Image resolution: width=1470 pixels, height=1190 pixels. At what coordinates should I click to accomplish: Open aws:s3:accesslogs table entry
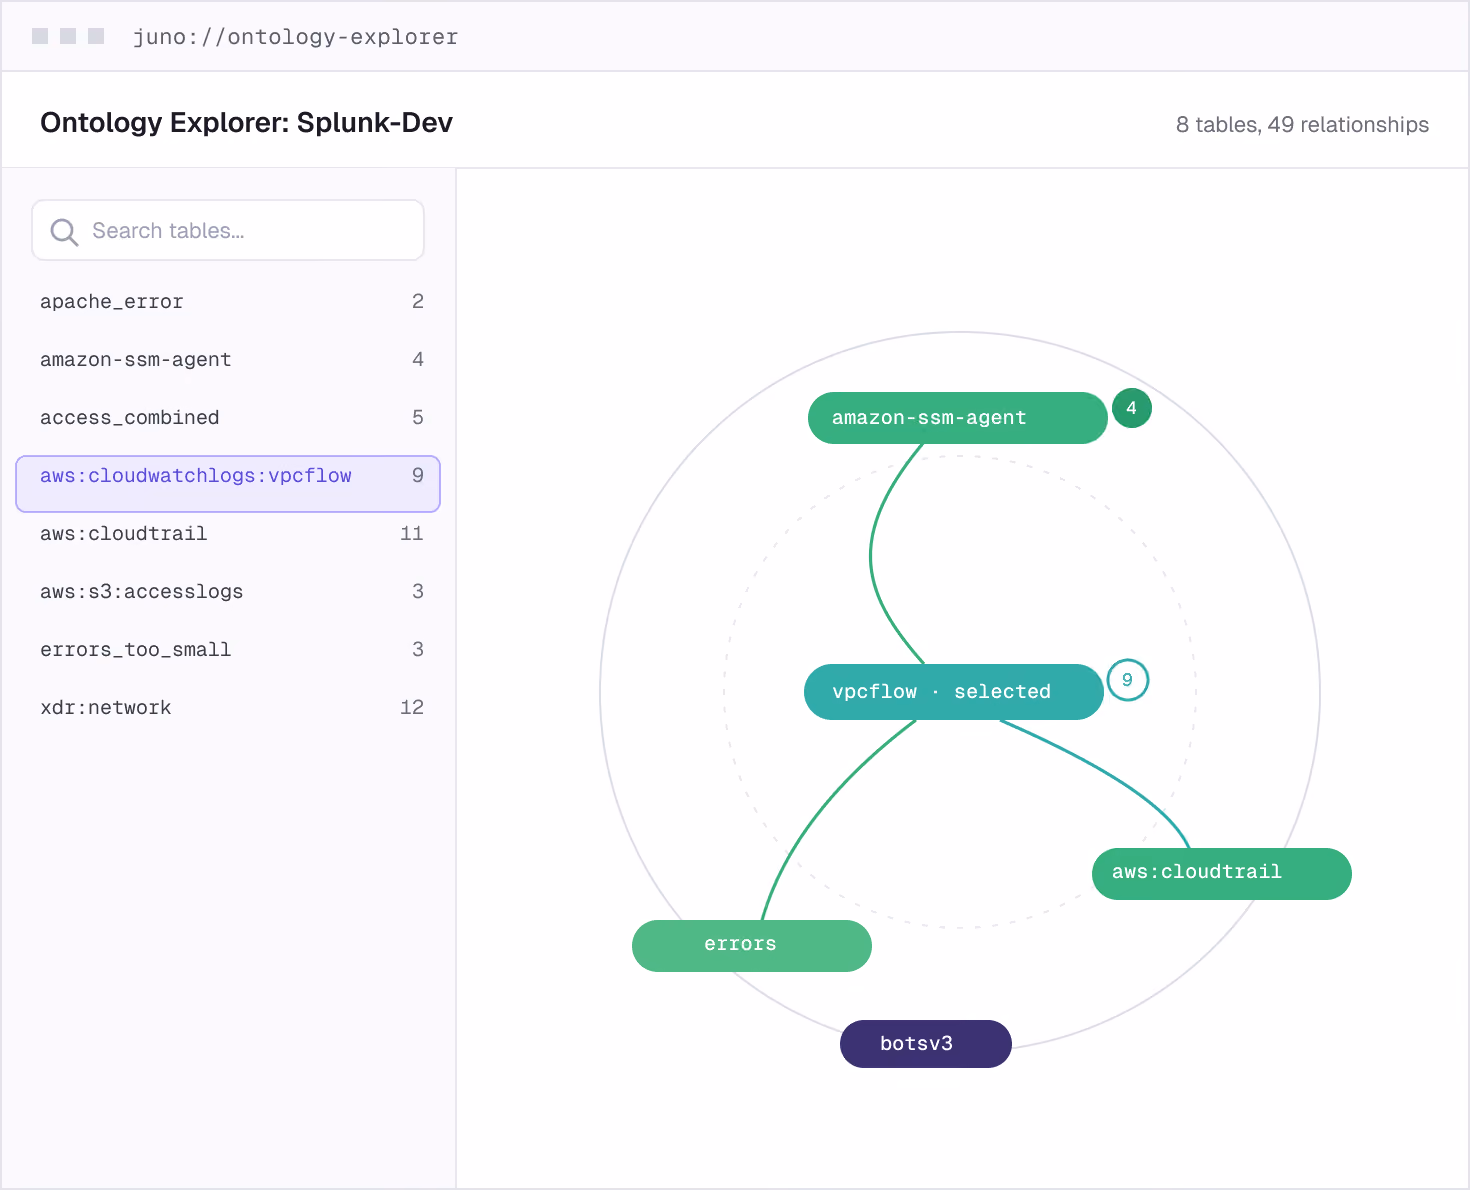(x=228, y=592)
